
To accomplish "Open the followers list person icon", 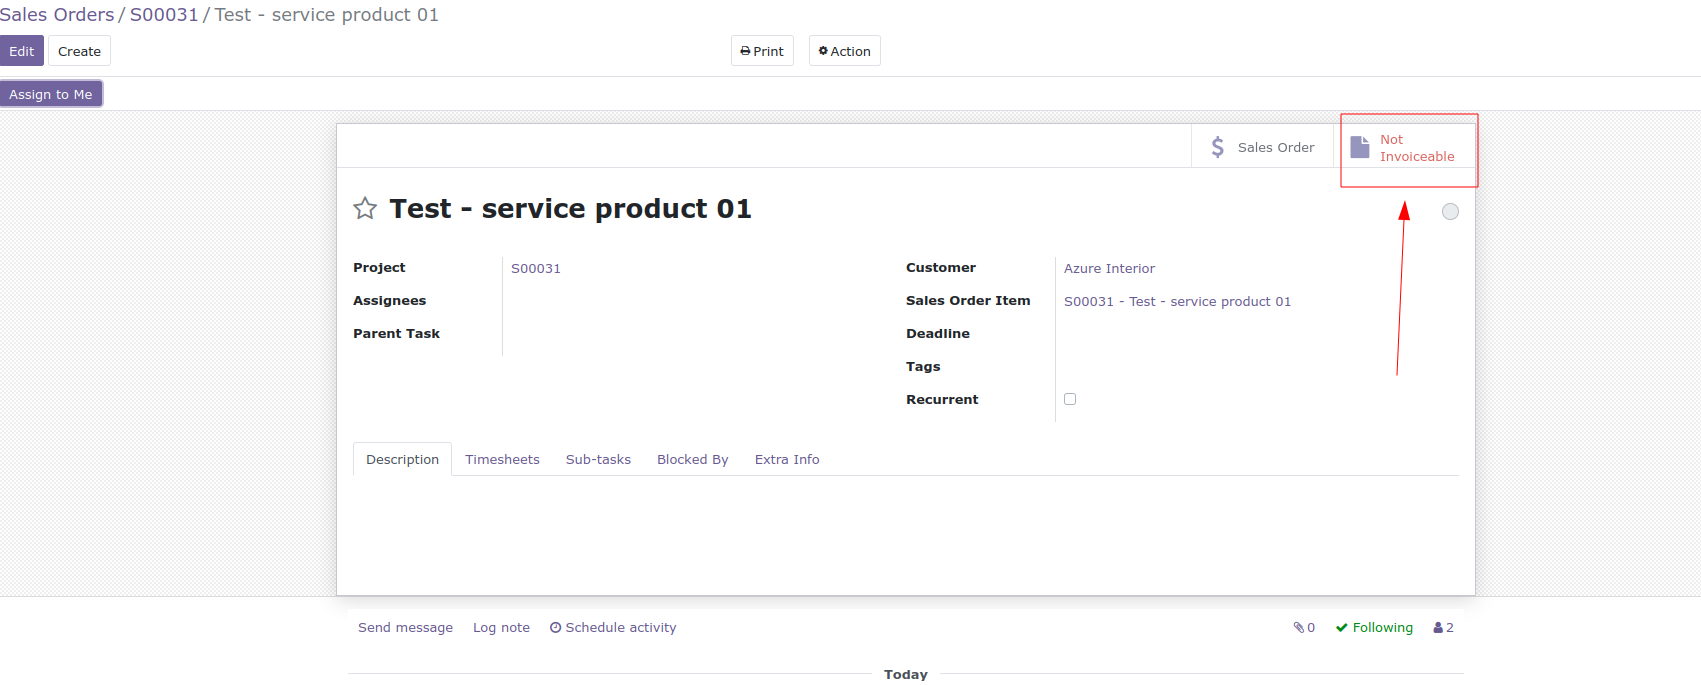I will 1438,628.
